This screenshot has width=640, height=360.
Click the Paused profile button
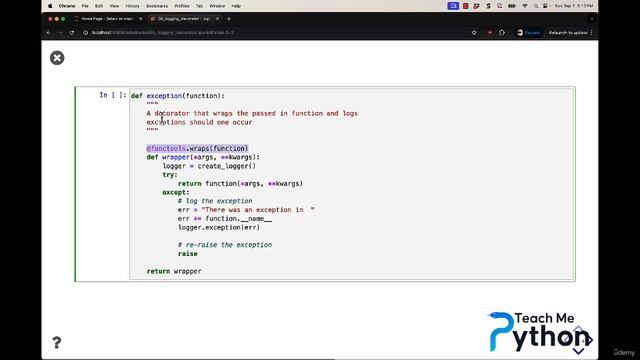point(529,33)
